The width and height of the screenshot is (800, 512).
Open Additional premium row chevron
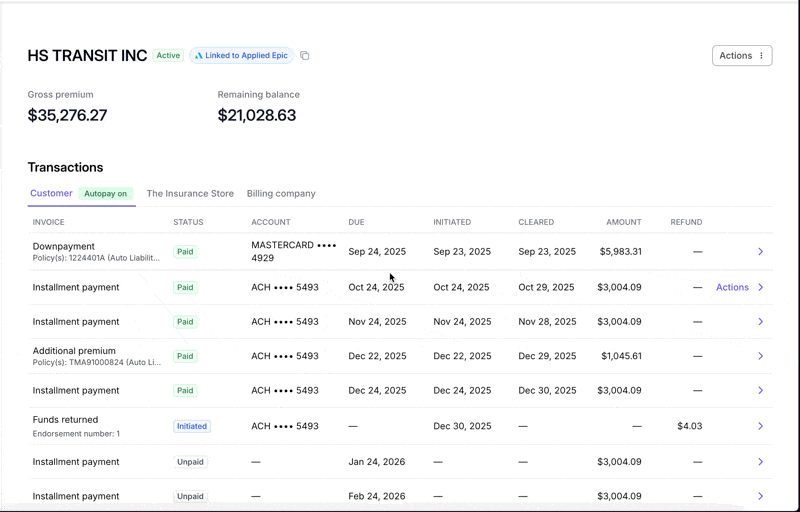pos(760,356)
